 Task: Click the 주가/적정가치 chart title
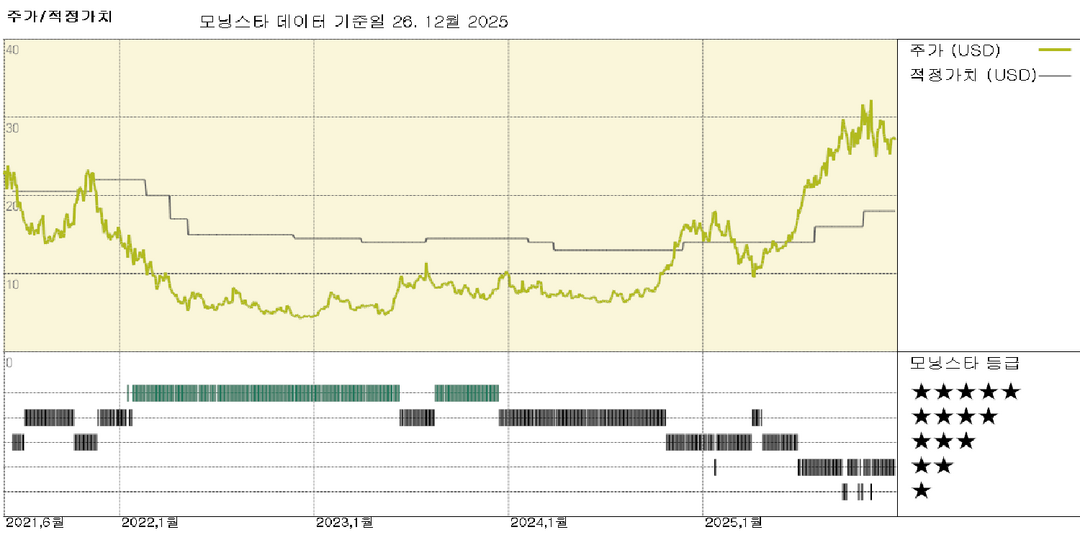pyautogui.click(x=59, y=19)
